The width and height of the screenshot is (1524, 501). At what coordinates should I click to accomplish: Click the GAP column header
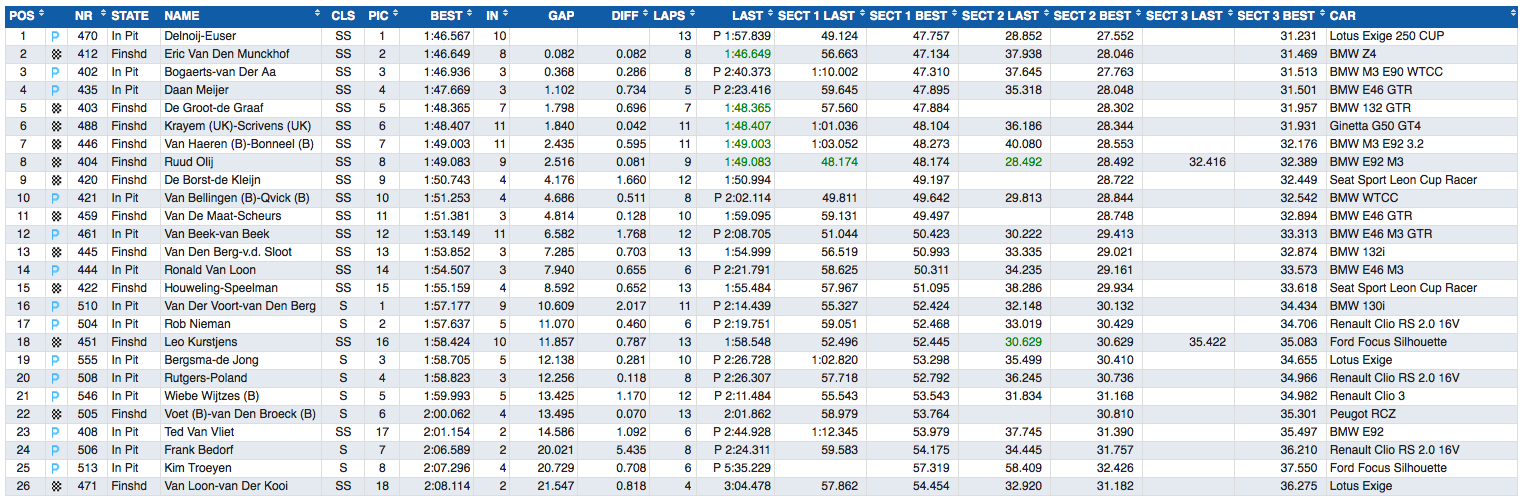coord(561,16)
